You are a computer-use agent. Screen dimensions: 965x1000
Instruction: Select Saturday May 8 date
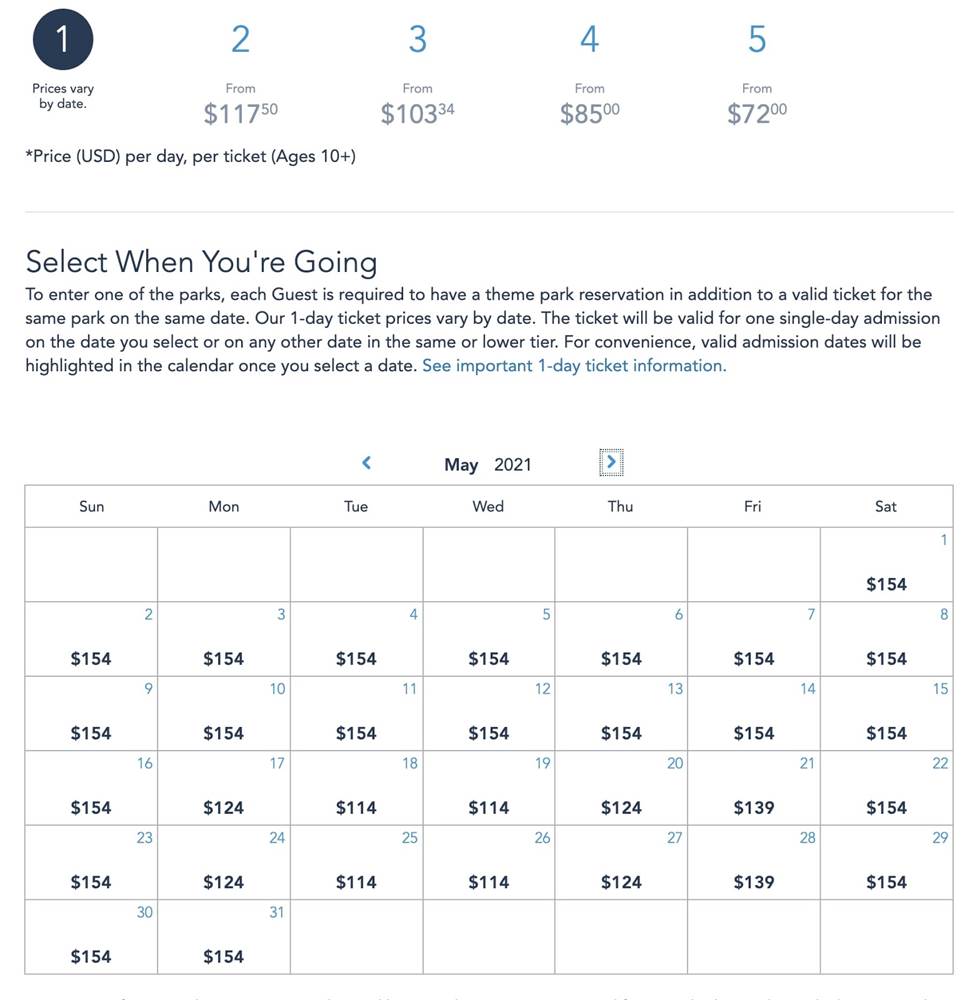[886, 639]
